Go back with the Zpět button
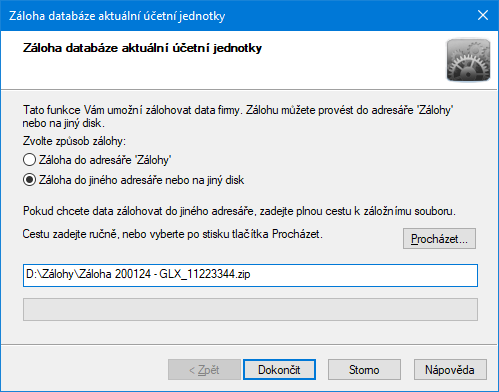Image resolution: width=499 pixels, height=392 pixels. (204, 370)
